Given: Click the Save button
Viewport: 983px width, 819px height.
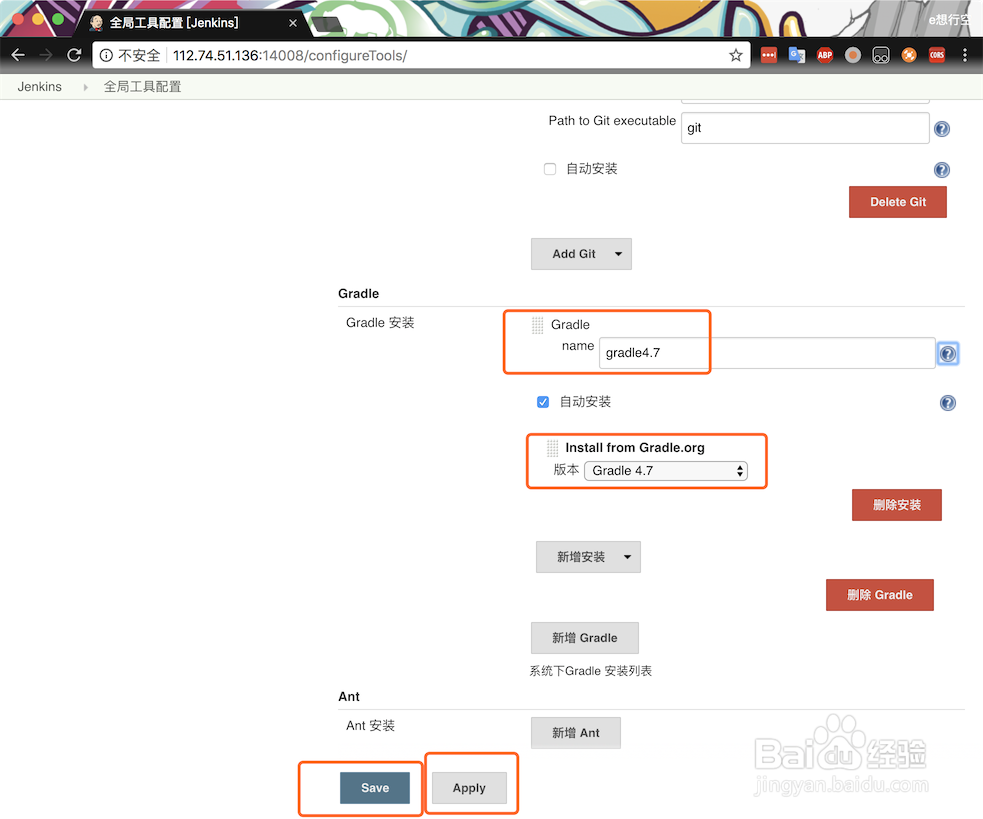Looking at the screenshot, I should pos(374,788).
